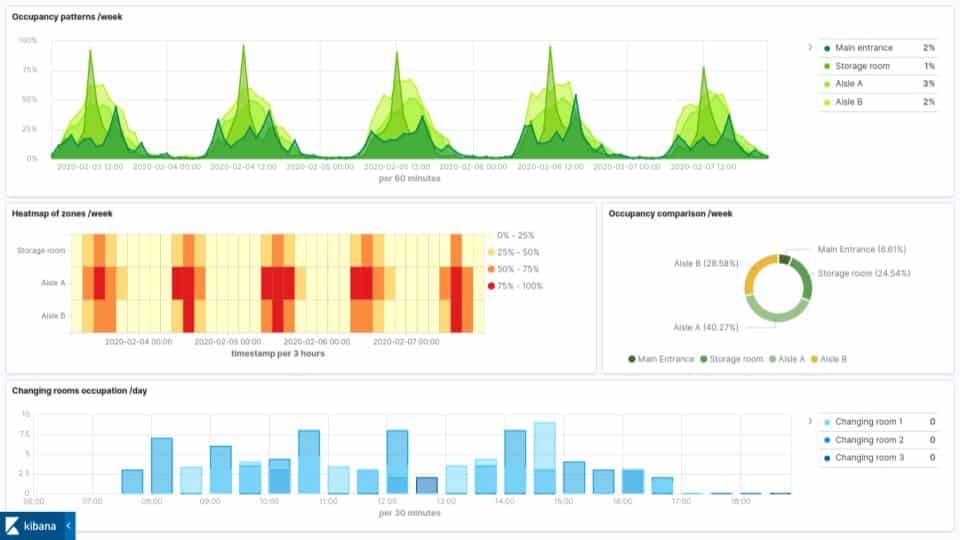Image resolution: width=960 pixels, height=540 pixels.
Task: Click the Storage room heatmap row label
Action: click(41, 250)
